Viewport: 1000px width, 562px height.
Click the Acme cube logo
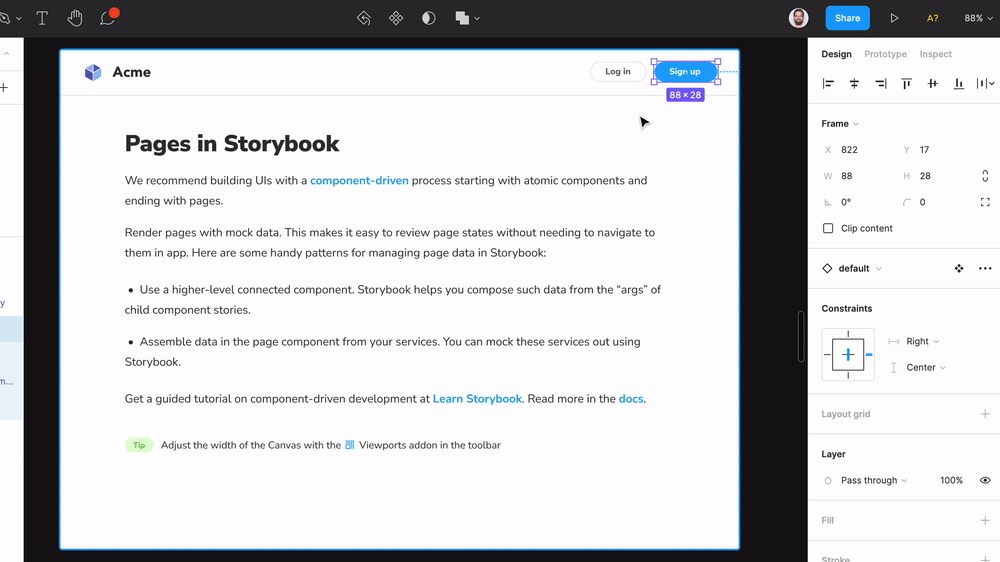tap(93, 72)
